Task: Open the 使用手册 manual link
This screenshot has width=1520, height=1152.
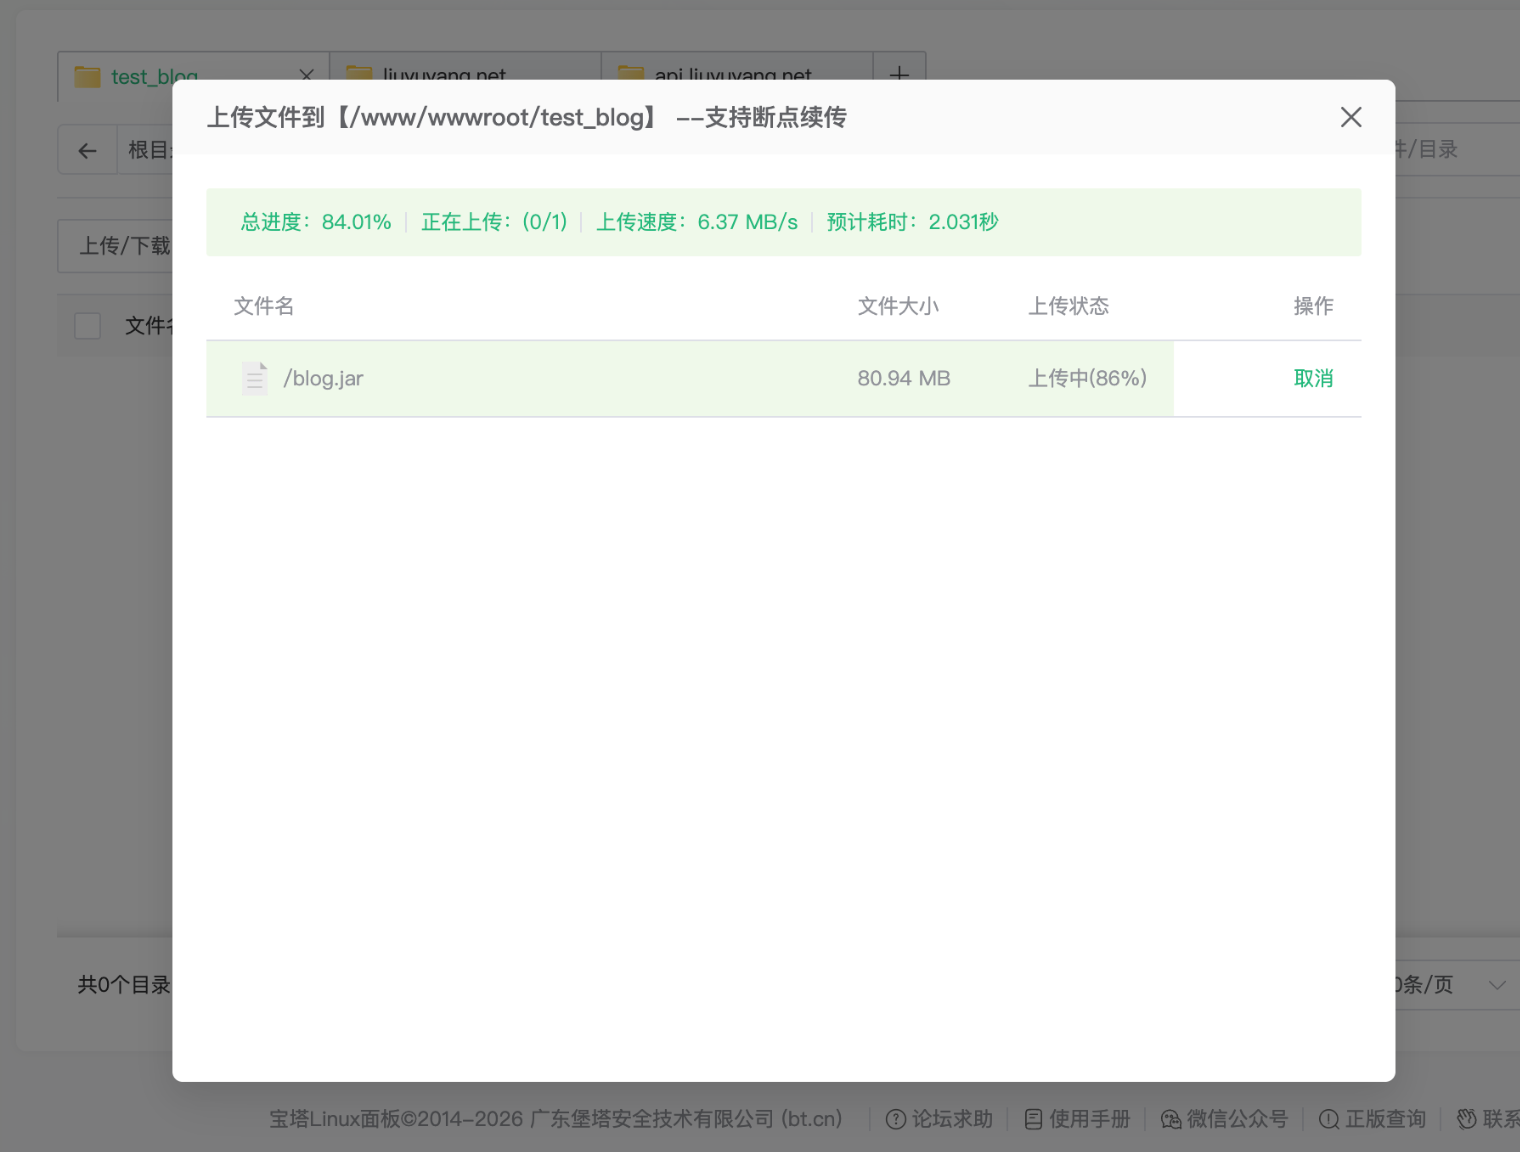Action: 1078,1119
